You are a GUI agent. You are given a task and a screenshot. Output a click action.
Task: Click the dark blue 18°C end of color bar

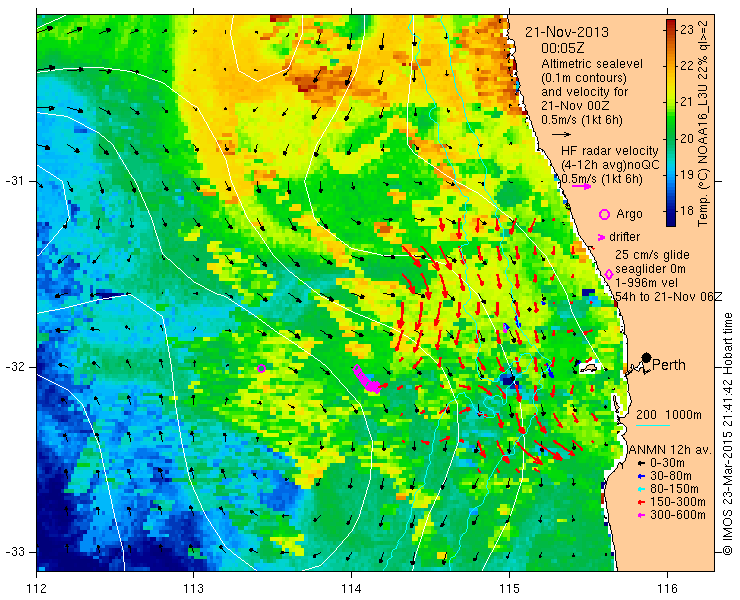[x=671, y=221]
